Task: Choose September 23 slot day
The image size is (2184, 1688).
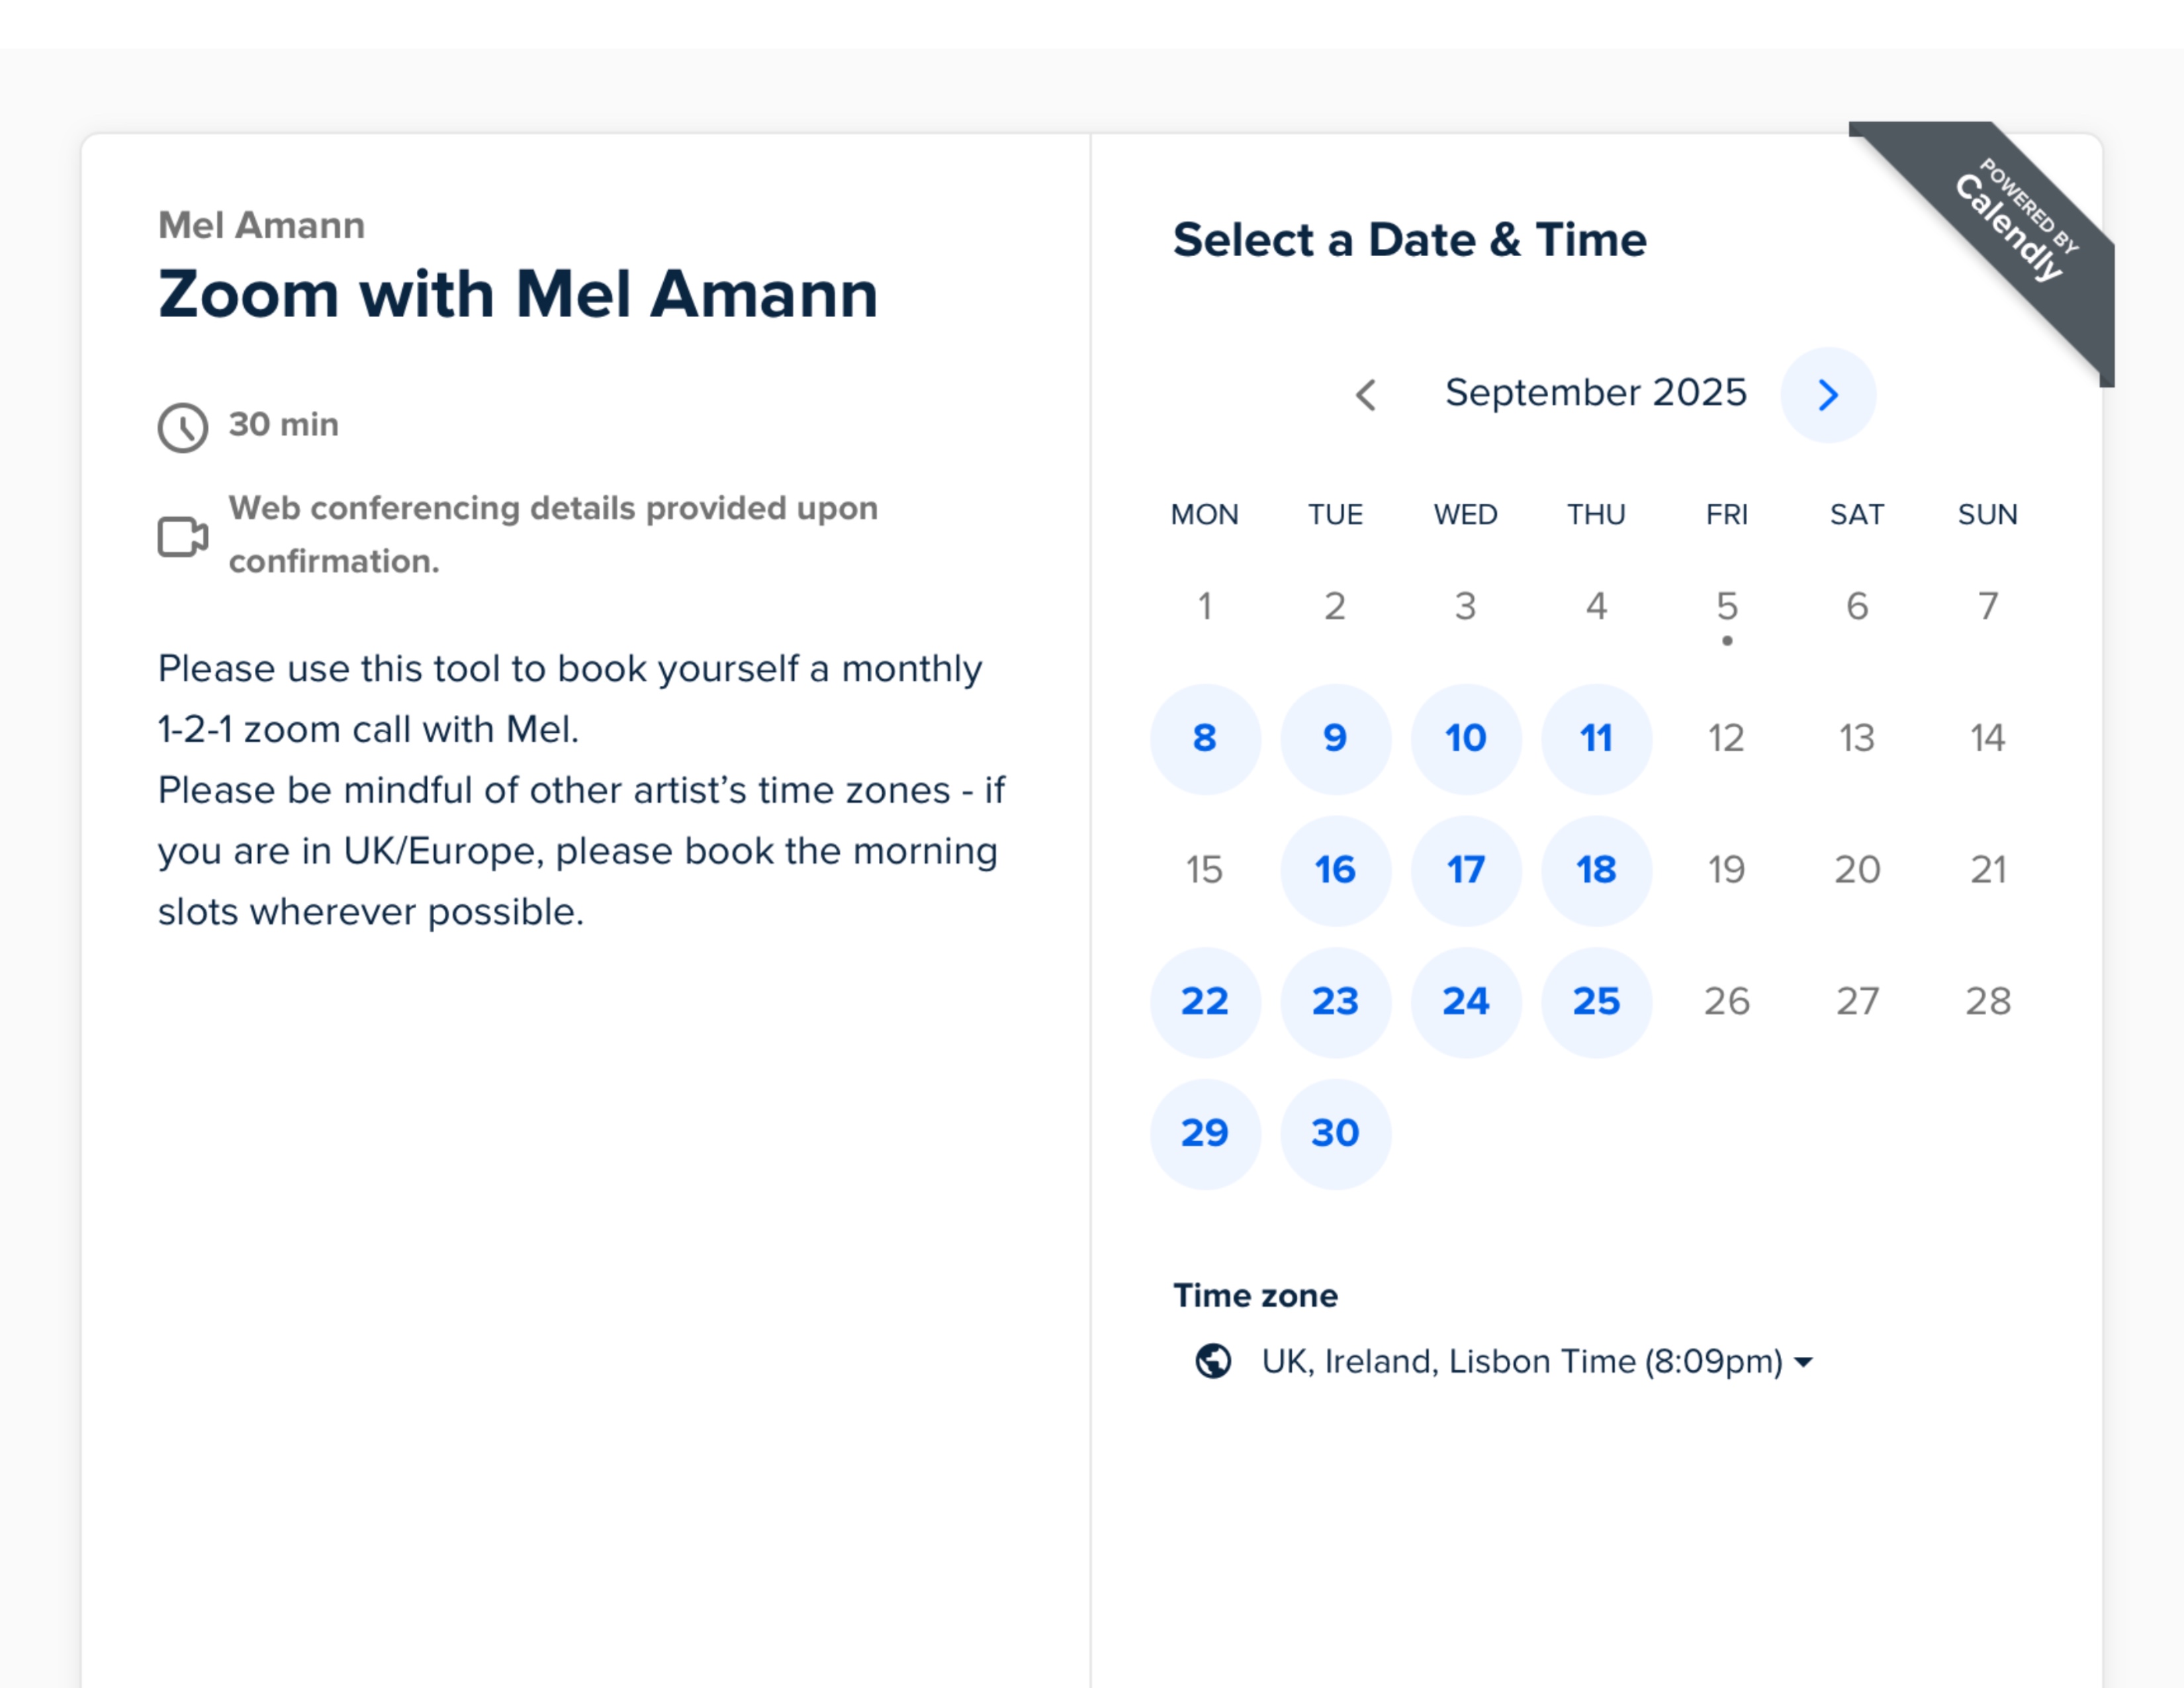Action: pyautogui.click(x=1336, y=1002)
